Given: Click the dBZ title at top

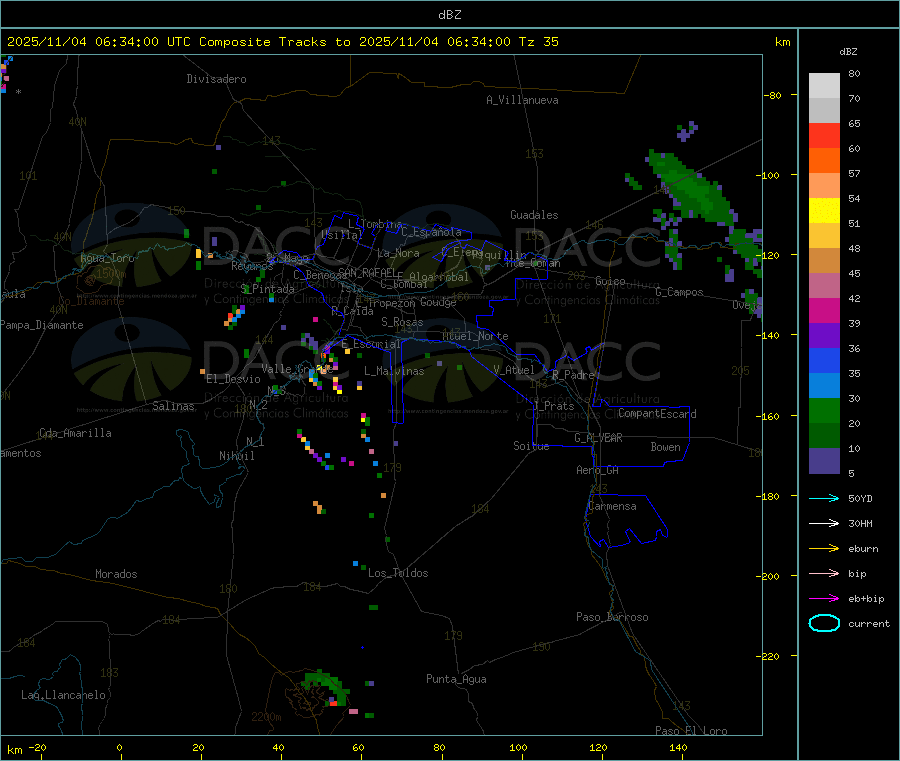Looking at the screenshot, I should (x=449, y=15).
